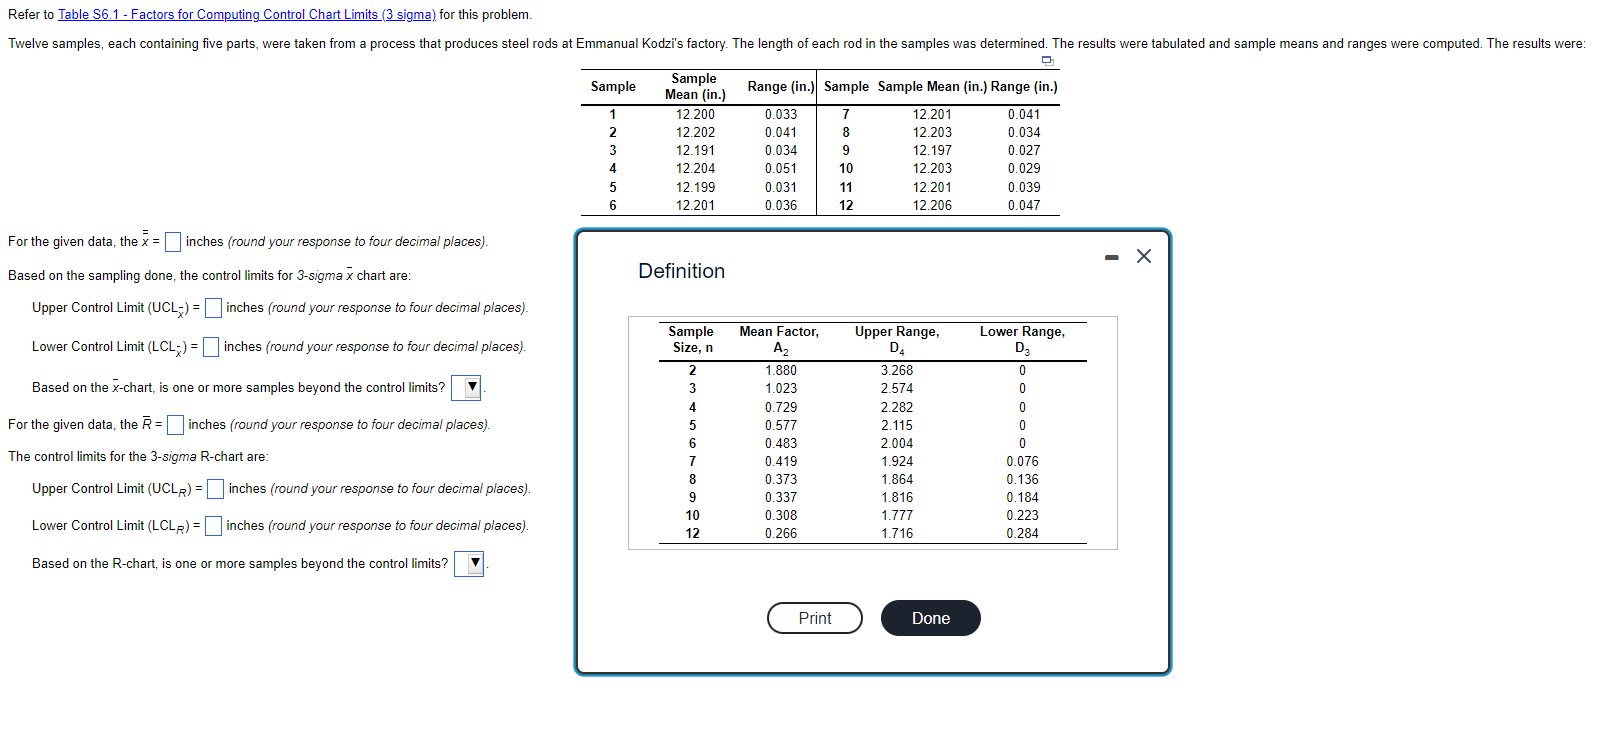Click sample 5 mean value 12.199

[695, 187]
